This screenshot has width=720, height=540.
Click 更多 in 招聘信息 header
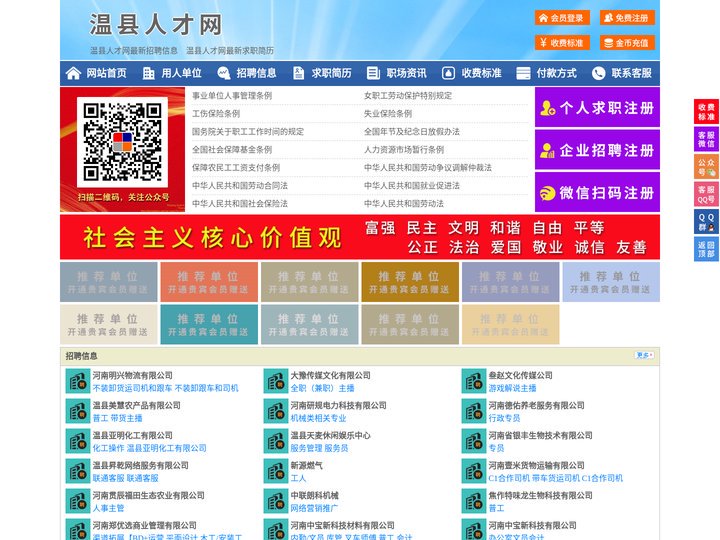pyautogui.click(x=645, y=355)
